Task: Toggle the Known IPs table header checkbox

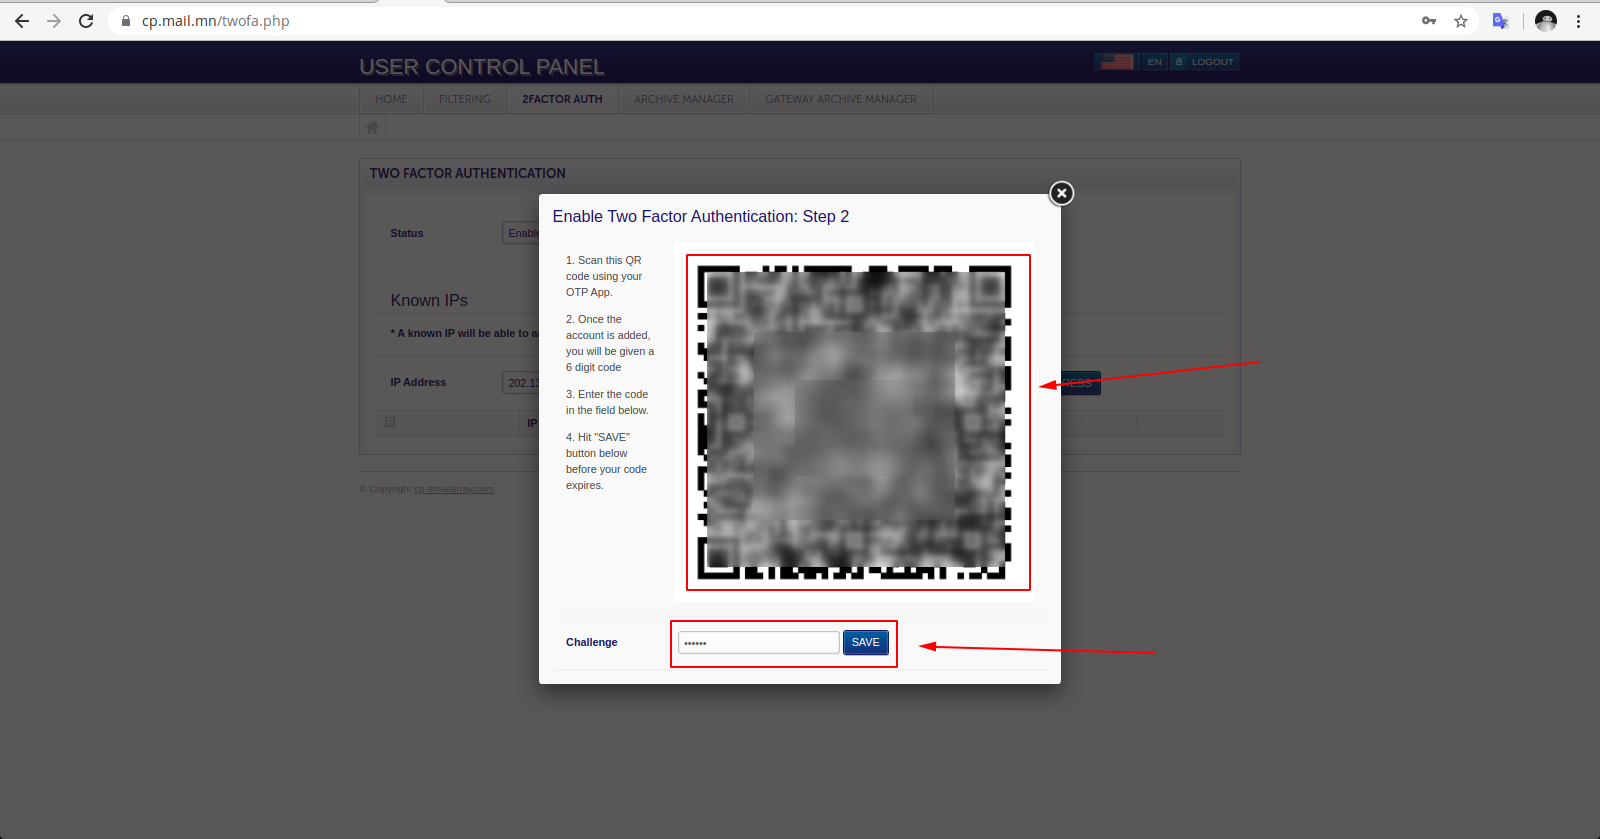Action: (x=390, y=422)
